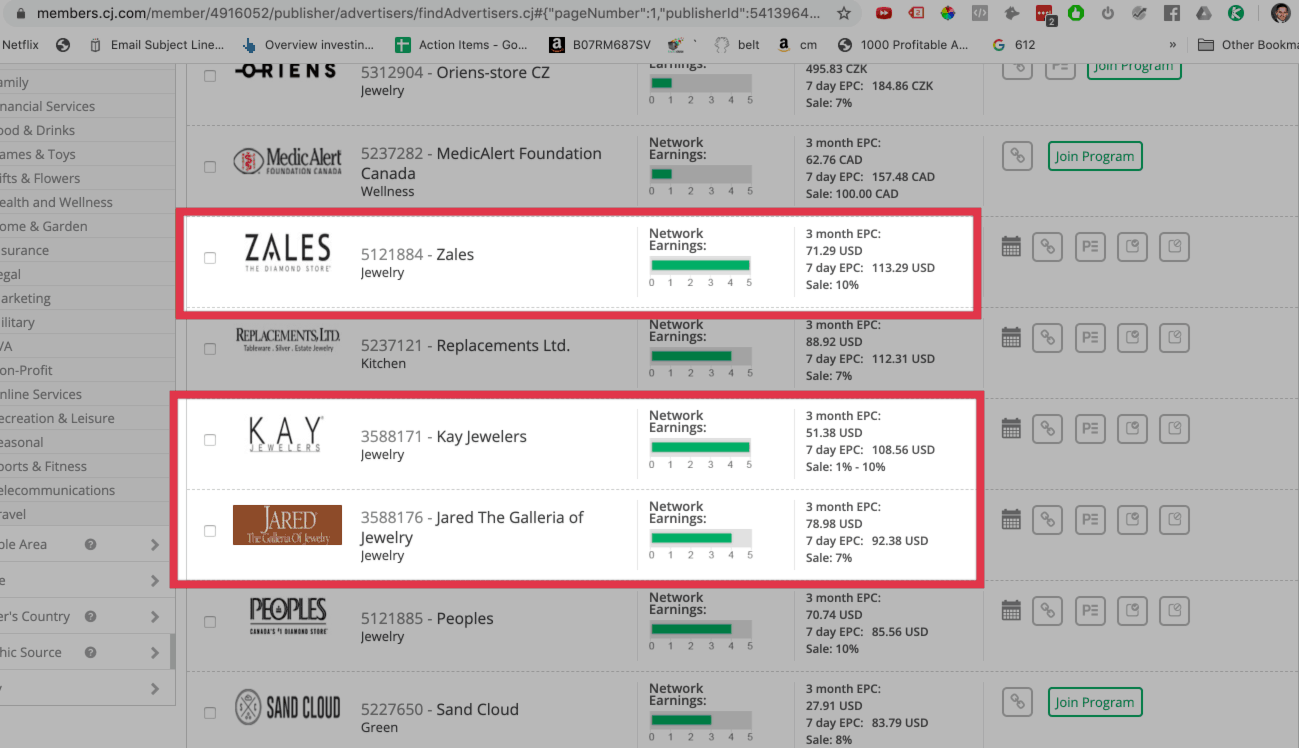Open the Chrome profile avatar
Image resolution: width=1299 pixels, height=748 pixels.
click(1280, 14)
